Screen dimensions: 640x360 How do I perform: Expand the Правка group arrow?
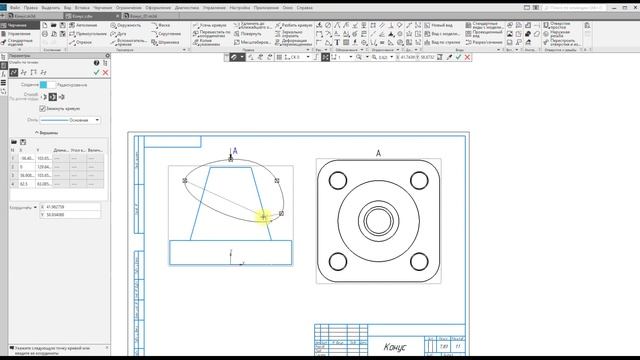[308, 50]
